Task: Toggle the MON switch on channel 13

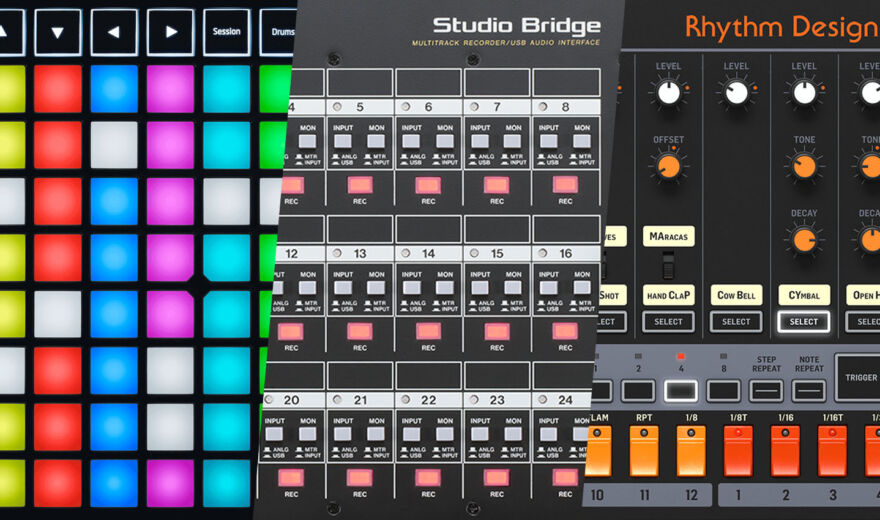Action: 376,288
